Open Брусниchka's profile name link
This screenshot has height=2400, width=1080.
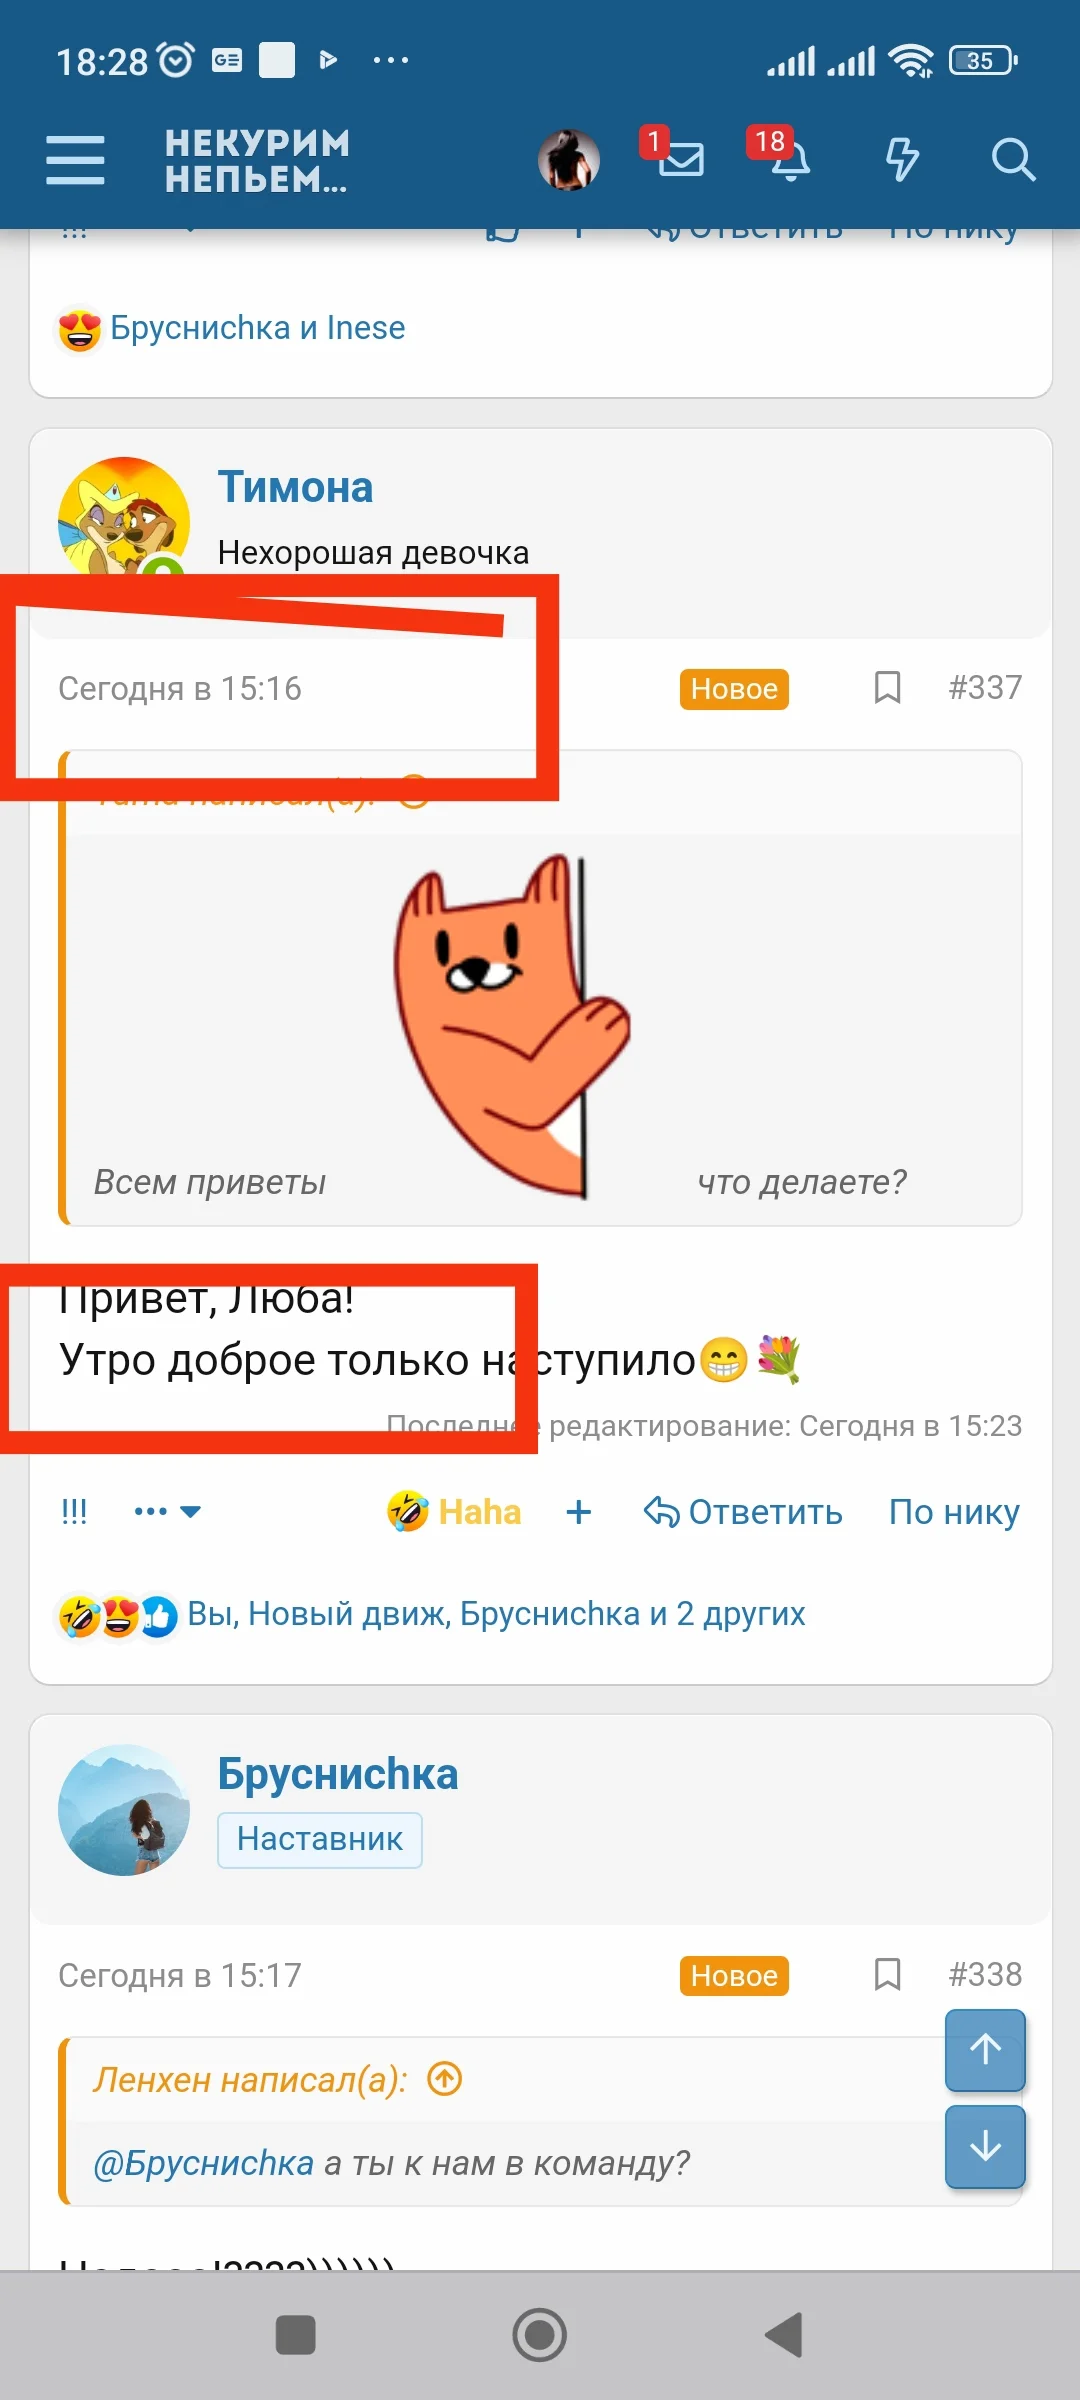point(338,1774)
